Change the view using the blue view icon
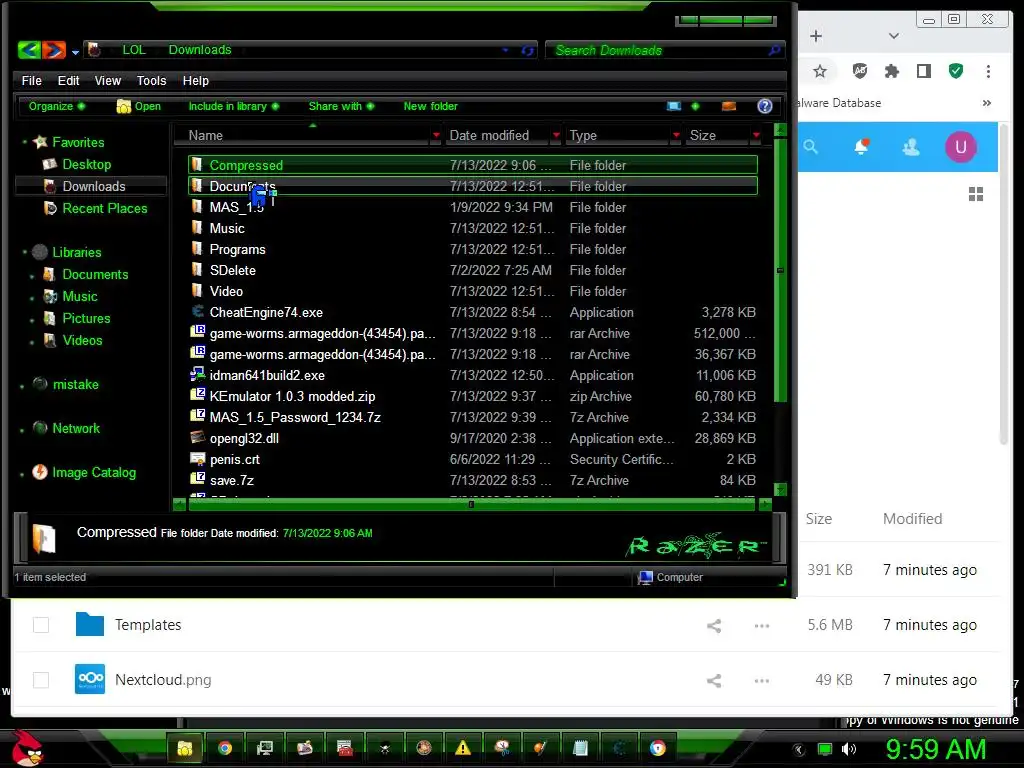Viewport: 1024px width, 768px height. click(674, 106)
